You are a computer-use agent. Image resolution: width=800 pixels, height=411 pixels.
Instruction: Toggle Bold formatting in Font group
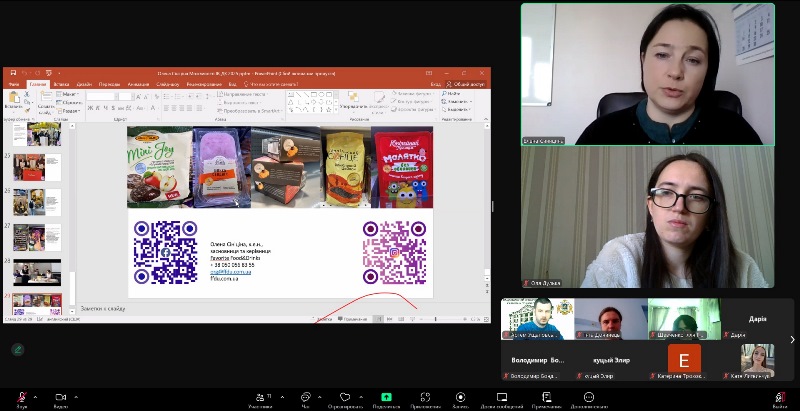[90, 108]
